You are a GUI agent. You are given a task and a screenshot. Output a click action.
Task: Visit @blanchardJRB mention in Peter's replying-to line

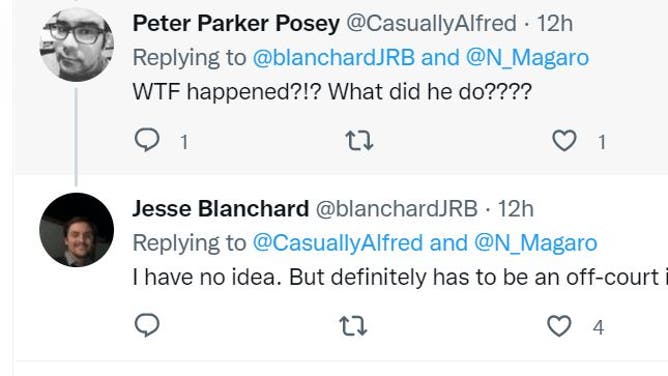click(334, 57)
